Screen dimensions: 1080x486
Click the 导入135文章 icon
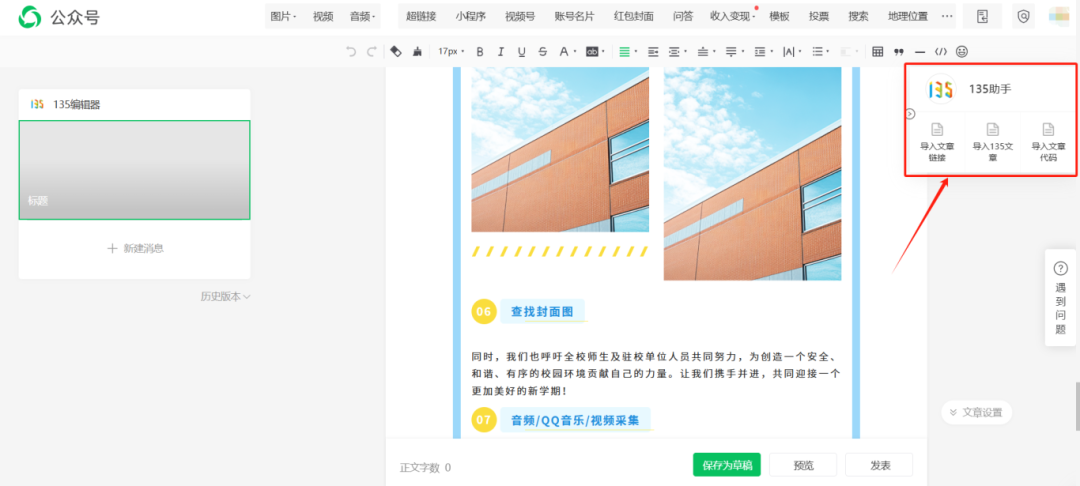click(x=993, y=129)
